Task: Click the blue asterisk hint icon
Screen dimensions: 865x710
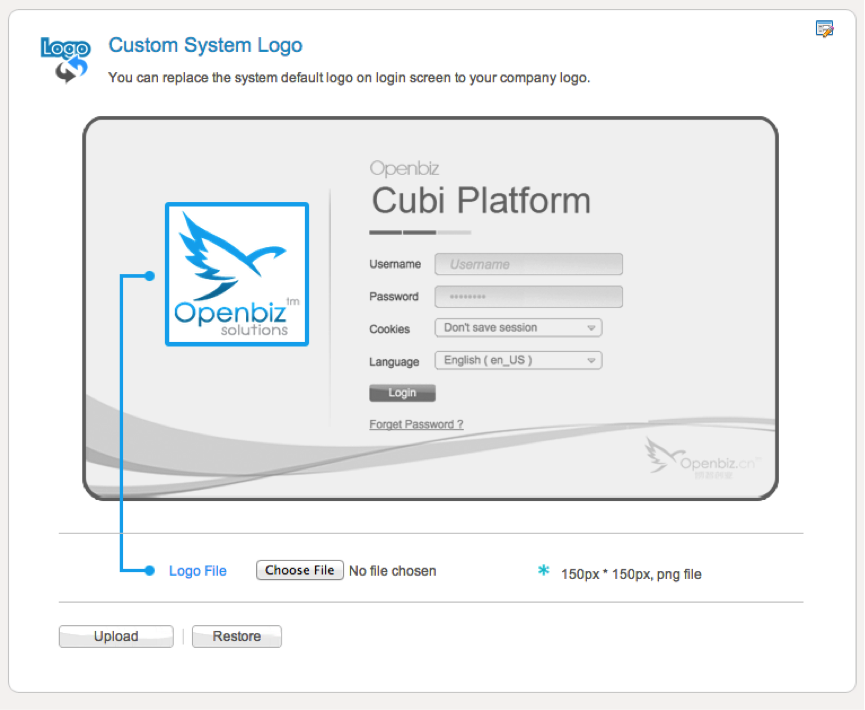Action: click(543, 570)
